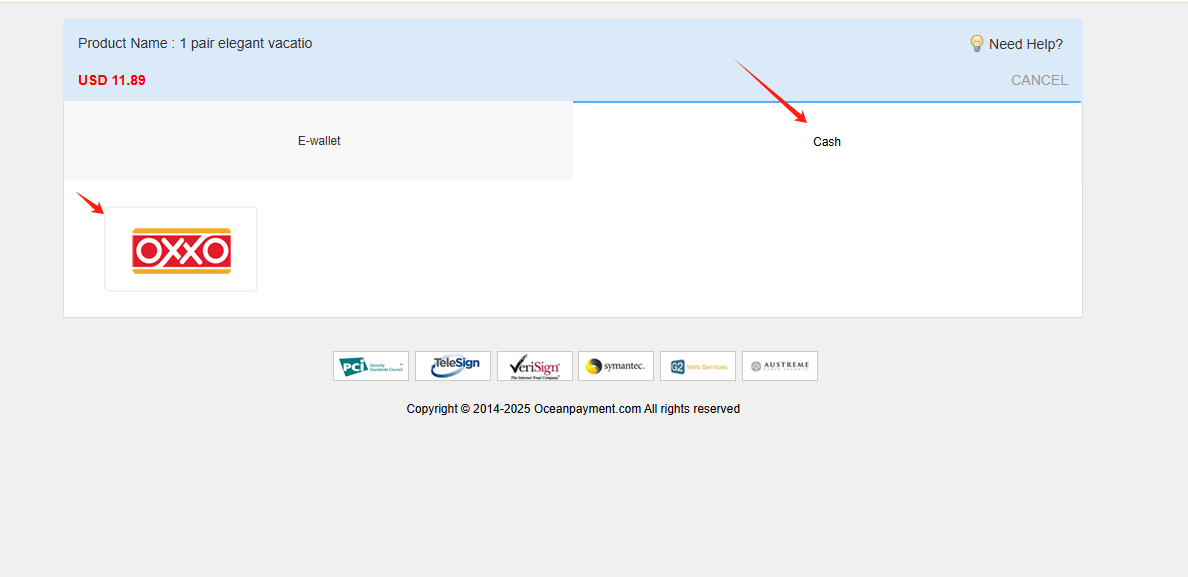This screenshot has height=577, width=1188.
Task: Click the Symantec security badge
Action: coord(616,366)
